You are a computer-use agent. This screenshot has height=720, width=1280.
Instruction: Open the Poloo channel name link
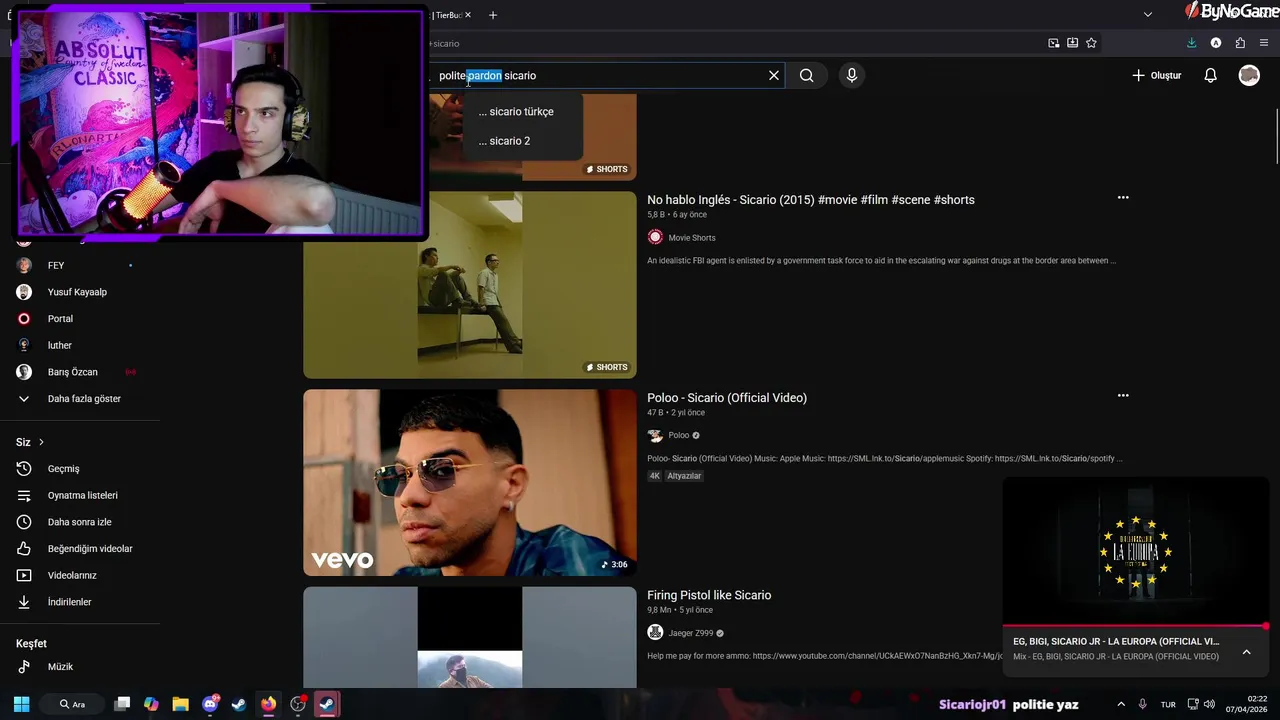click(678, 435)
